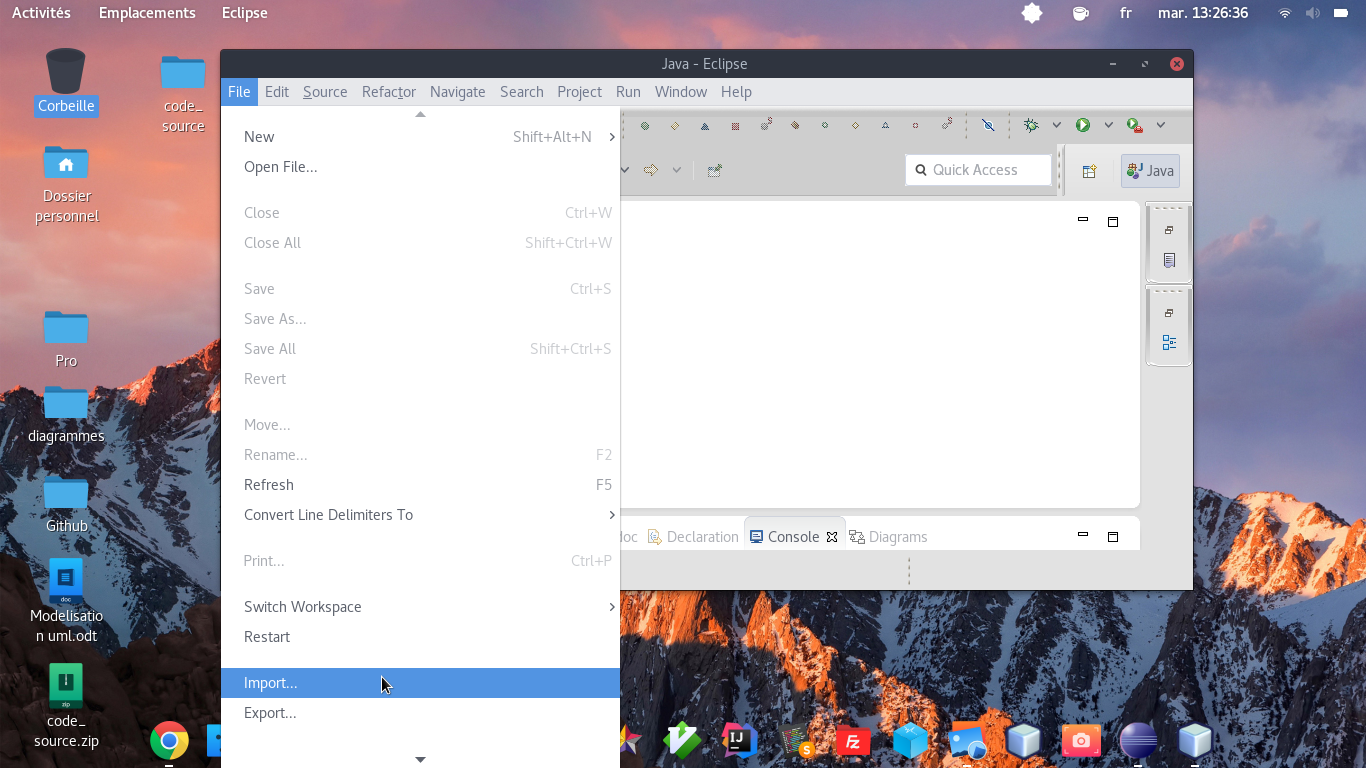Select the code_source folder on desktop
This screenshot has height=768, width=1366.
(x=183, y=93)
